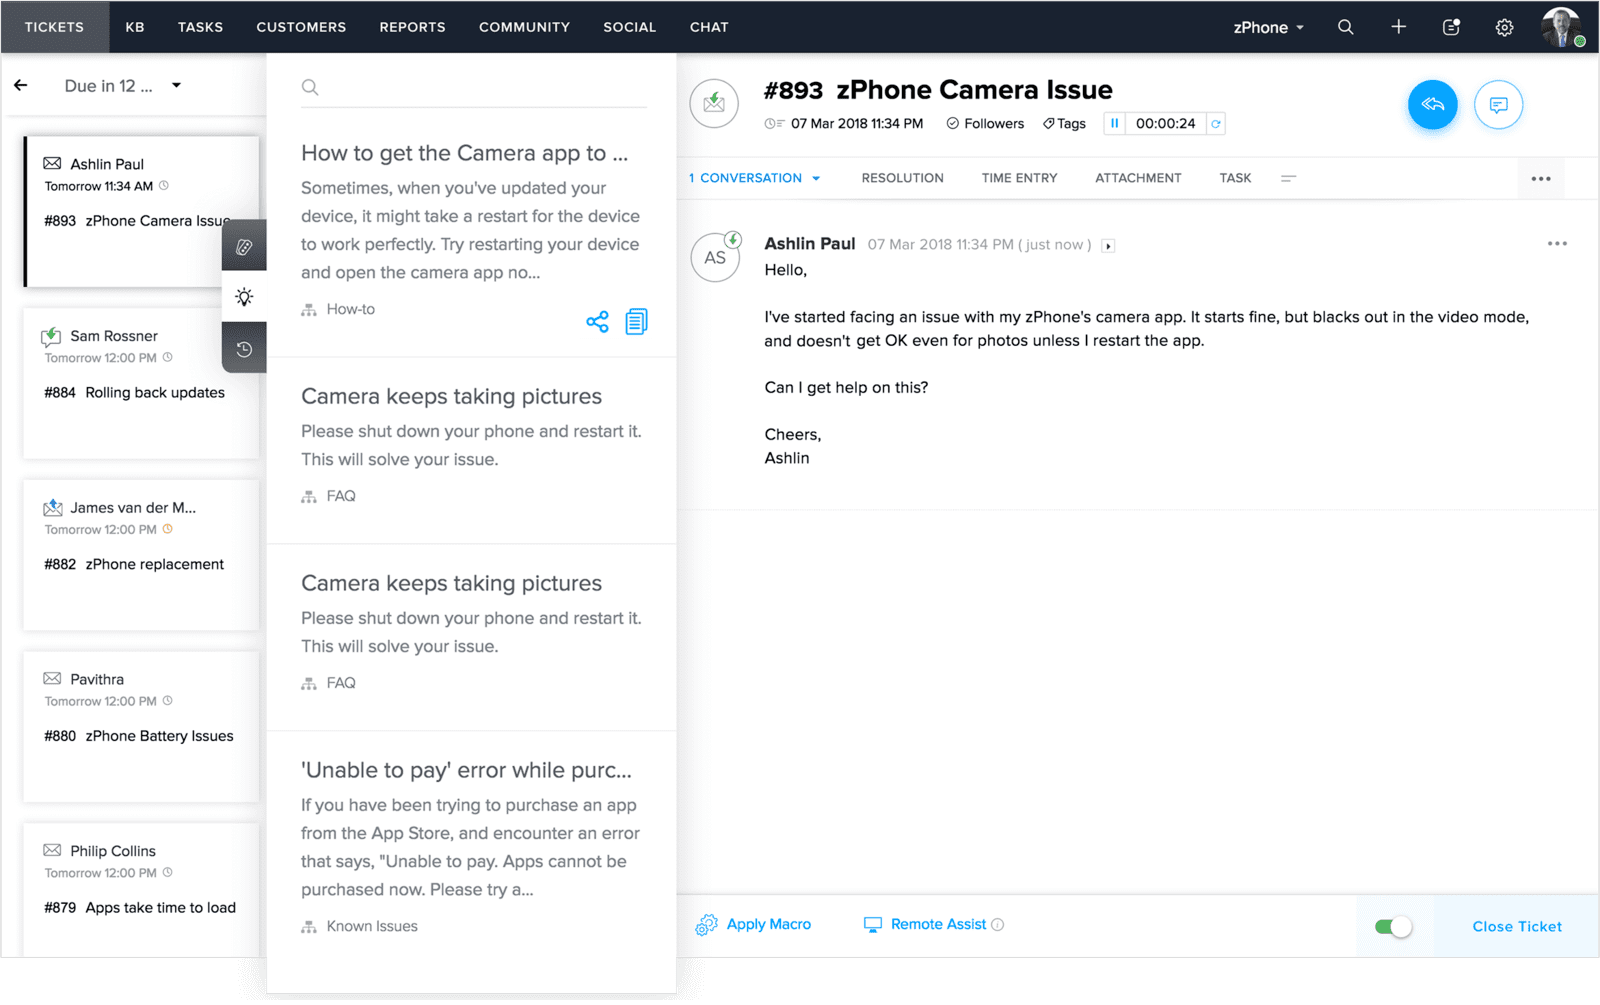The image size is (1600, 1005).
Task: Click the timer value 00:00:24
Action: [1165, 124]
